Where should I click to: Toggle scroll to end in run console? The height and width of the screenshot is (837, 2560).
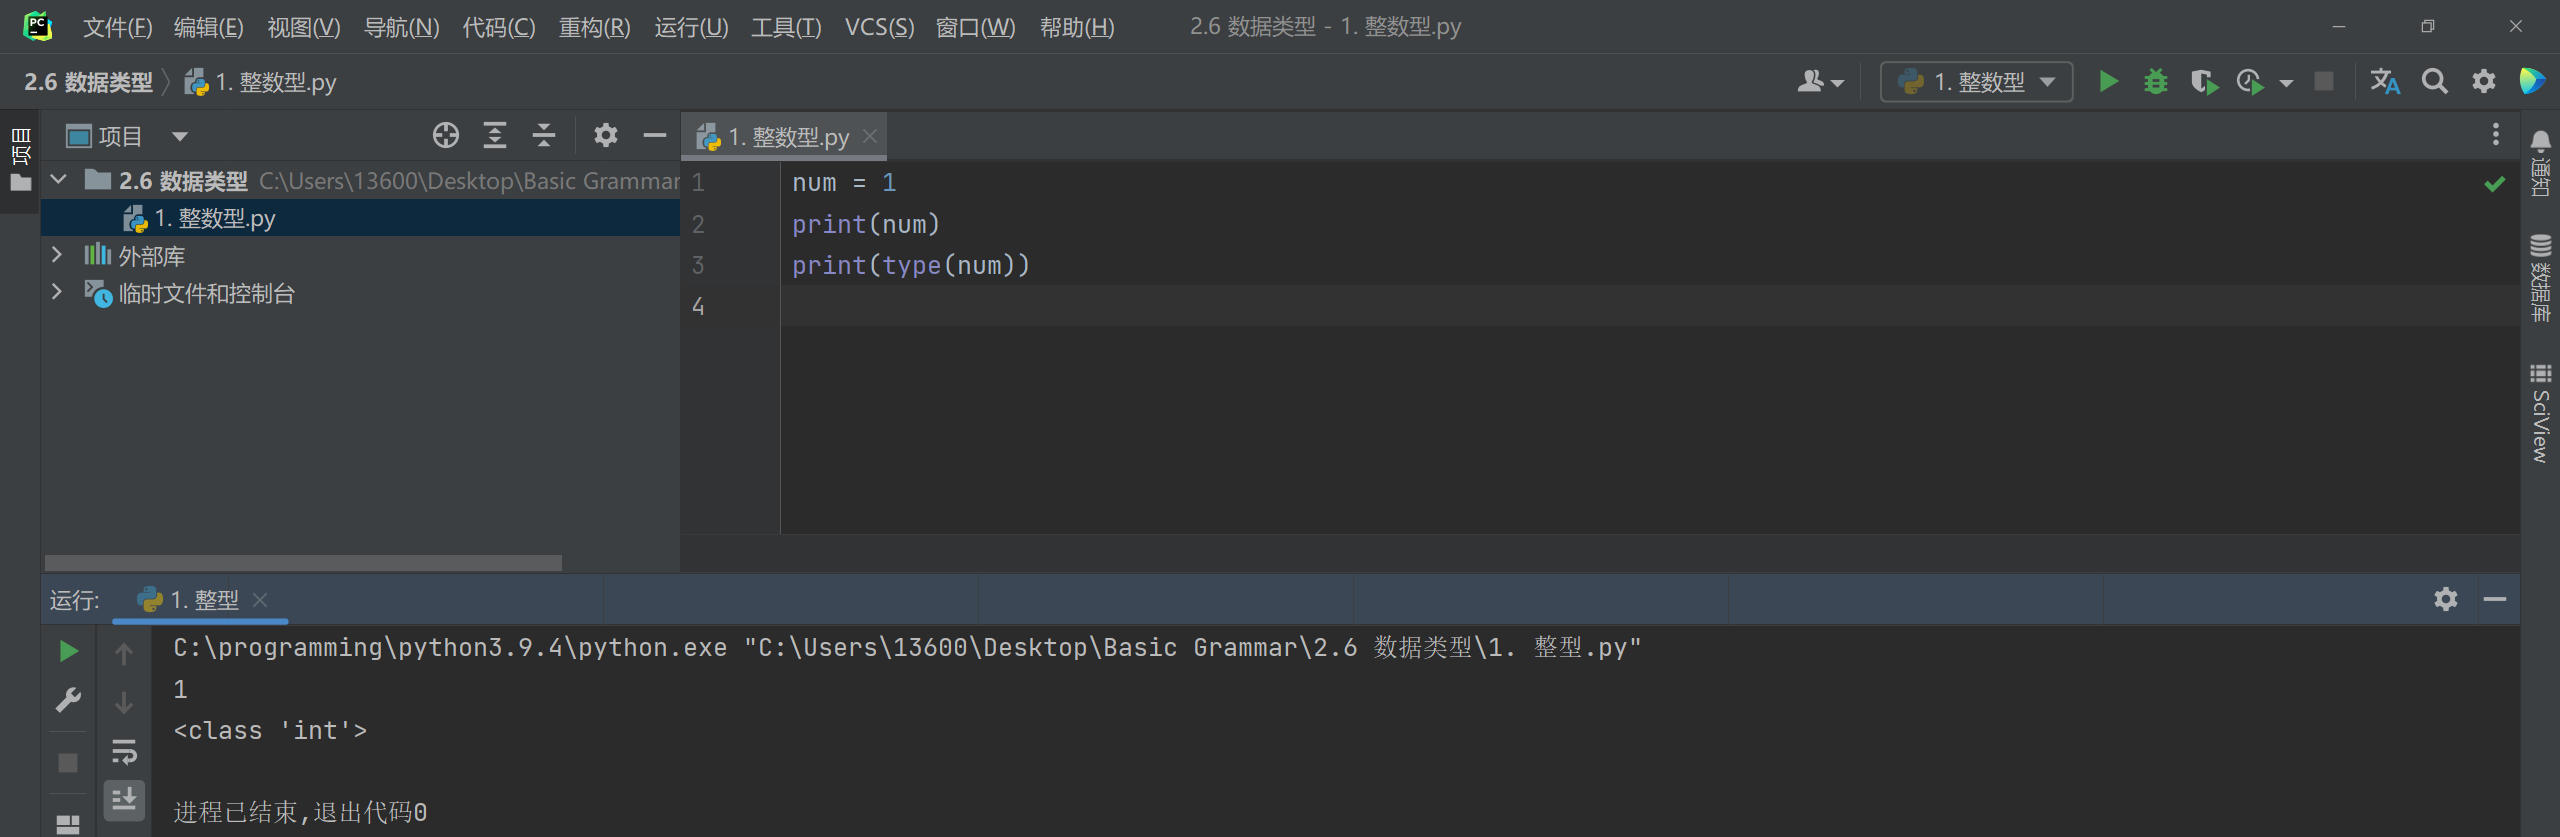124,800
